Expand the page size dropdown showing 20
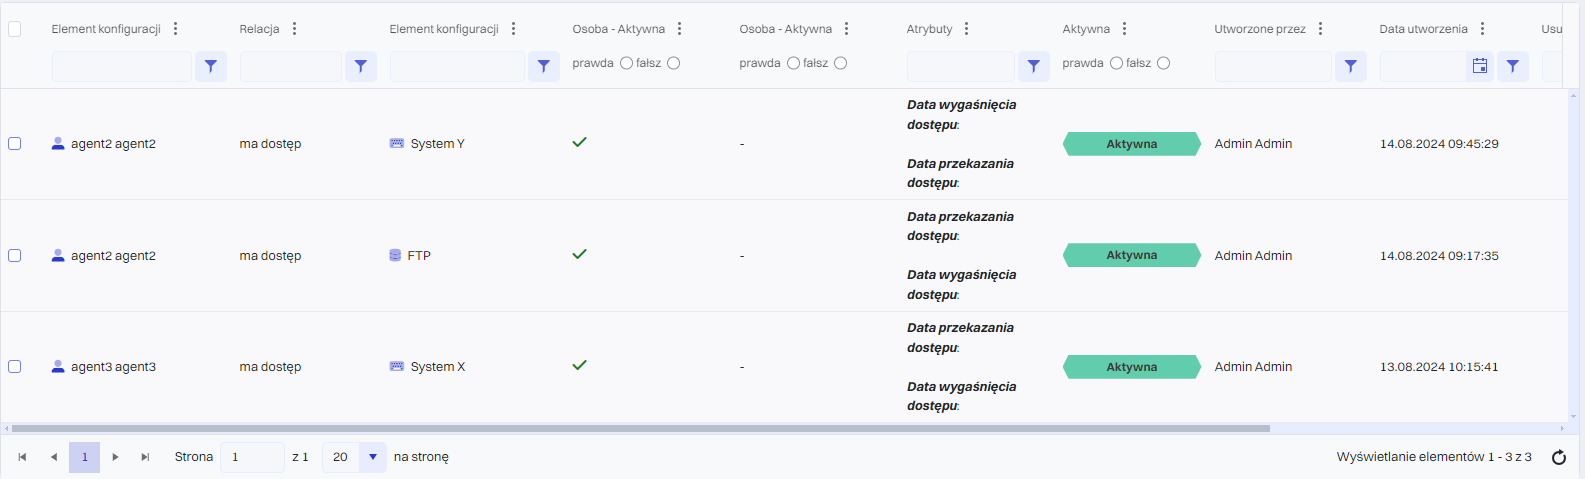 coord(372,457)
